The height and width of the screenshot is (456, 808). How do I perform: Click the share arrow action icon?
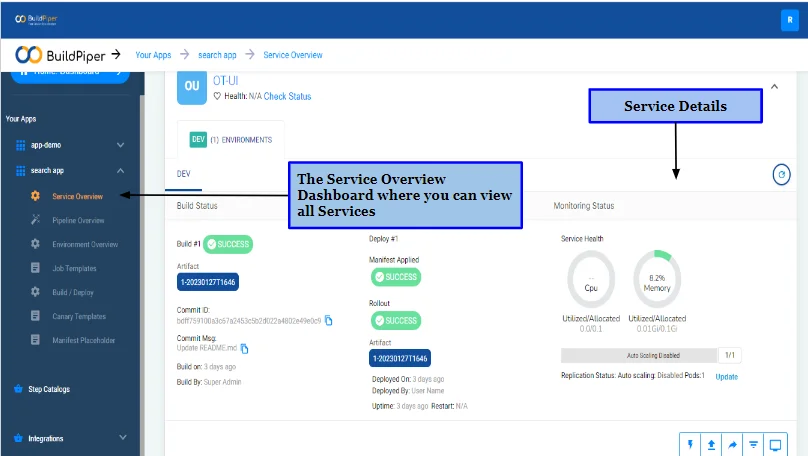(732, 445)
